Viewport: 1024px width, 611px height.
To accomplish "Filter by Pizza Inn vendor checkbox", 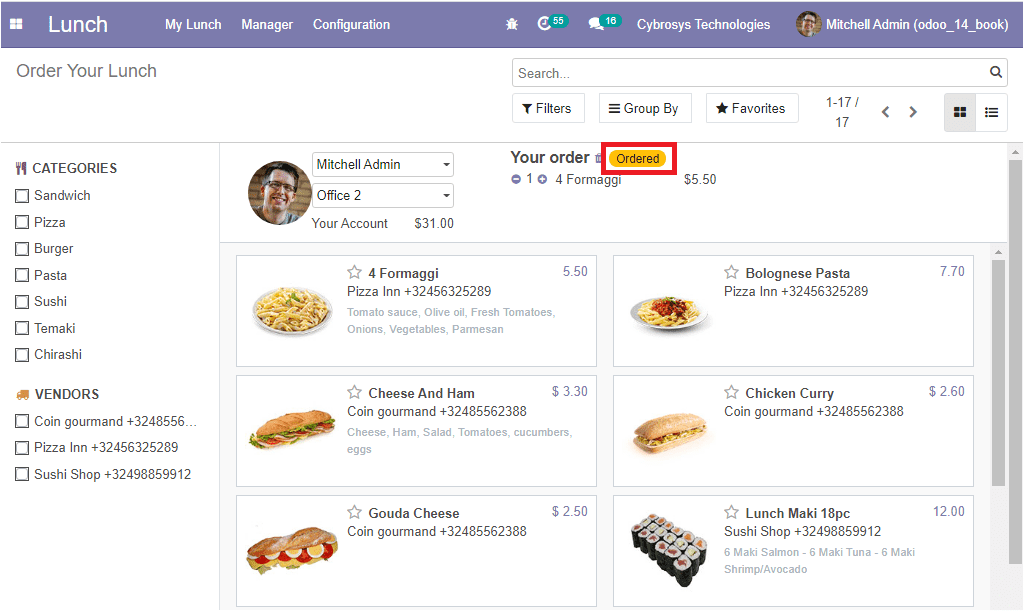I will coord(22,448).
